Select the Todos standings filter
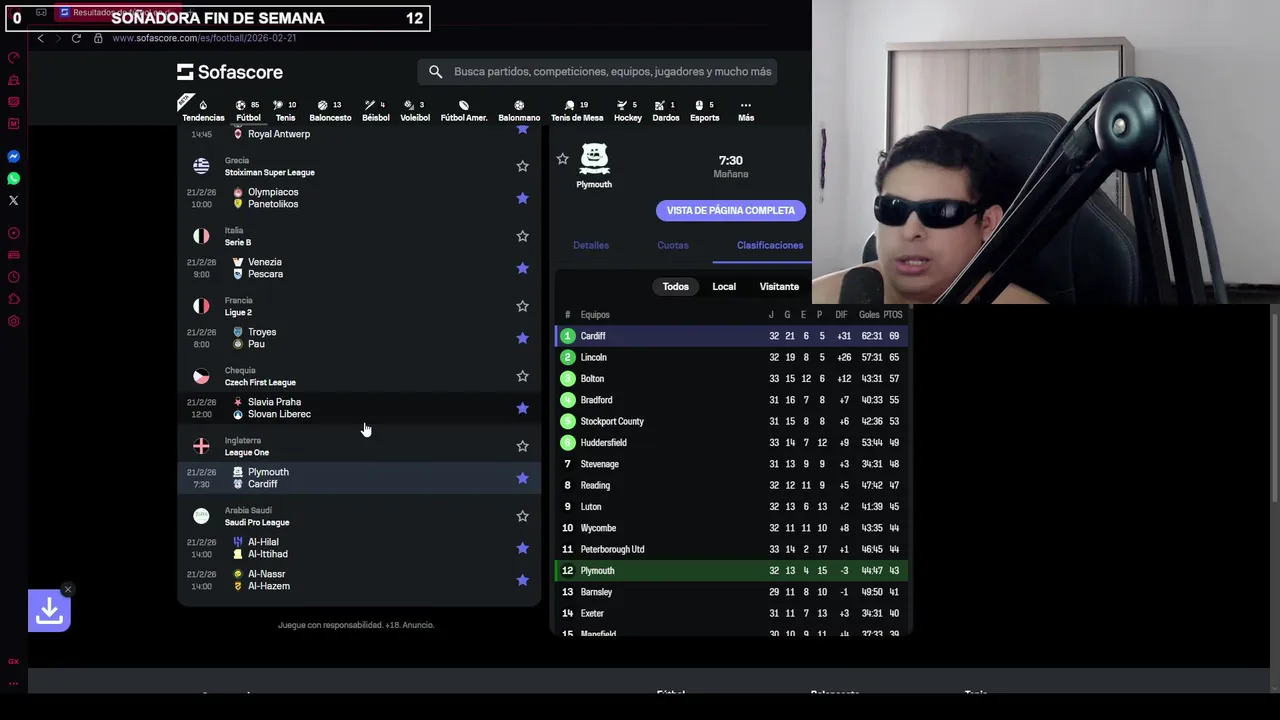1280x720 pixels. 675,287
